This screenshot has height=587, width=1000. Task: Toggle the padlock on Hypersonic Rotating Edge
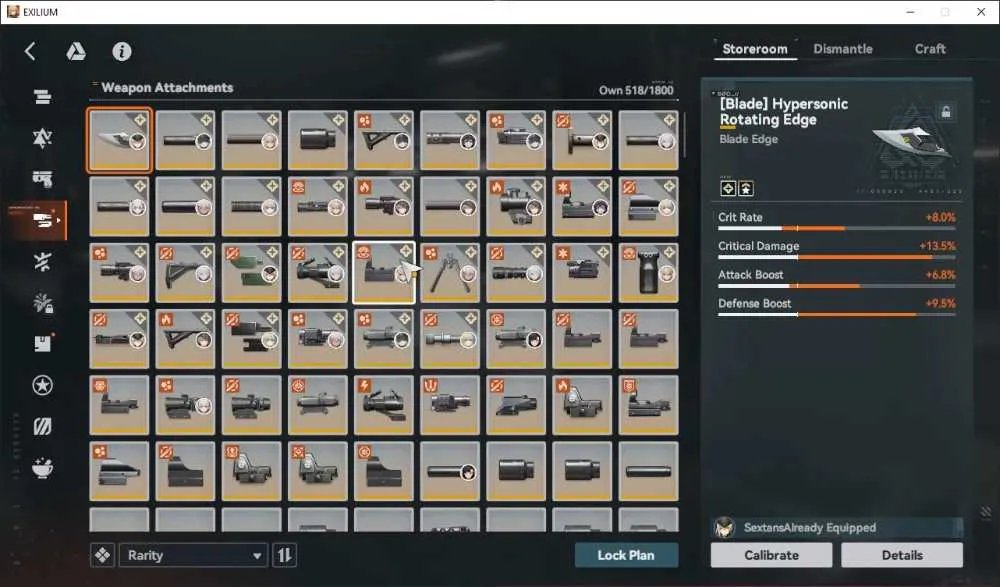(946, 112)
